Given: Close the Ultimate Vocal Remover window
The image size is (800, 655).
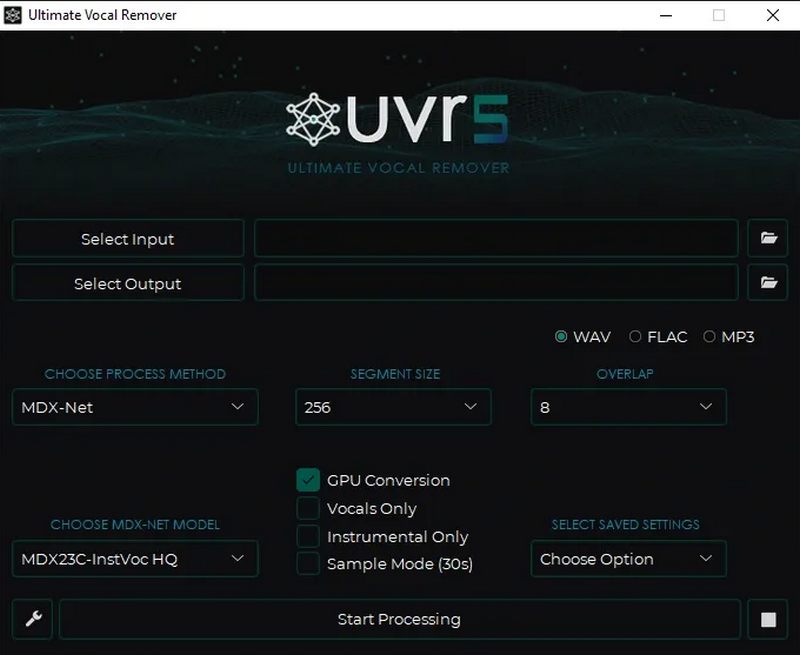Looking at the screenshot, I should (772, 15).
